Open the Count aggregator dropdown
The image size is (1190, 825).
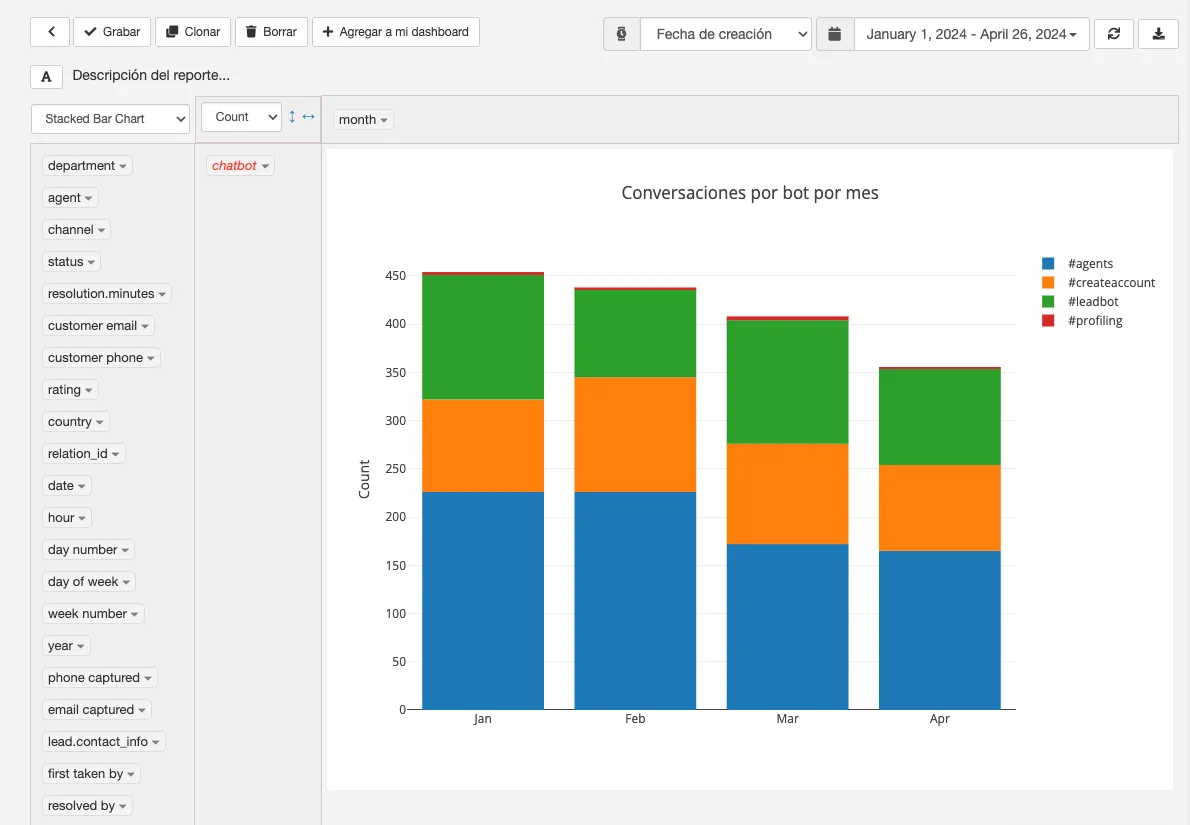coord(241,117)
